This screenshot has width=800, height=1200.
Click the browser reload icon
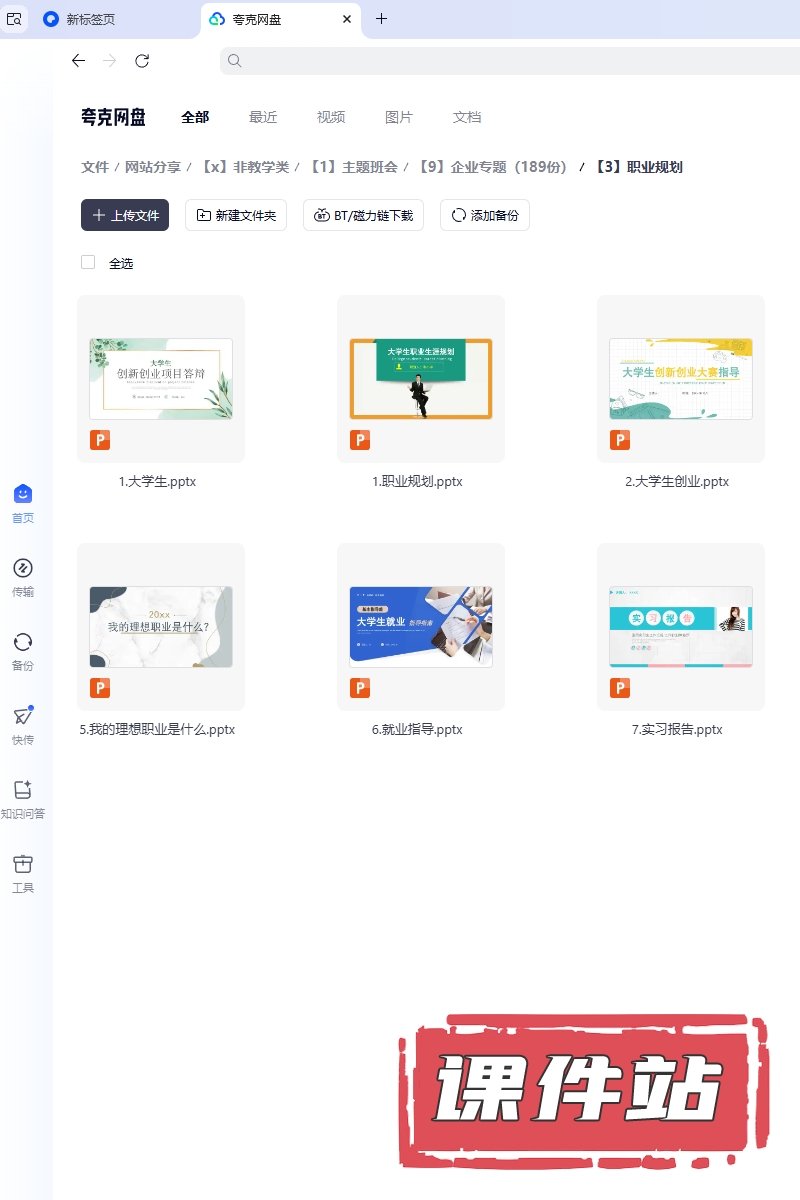tap(142, 61)
